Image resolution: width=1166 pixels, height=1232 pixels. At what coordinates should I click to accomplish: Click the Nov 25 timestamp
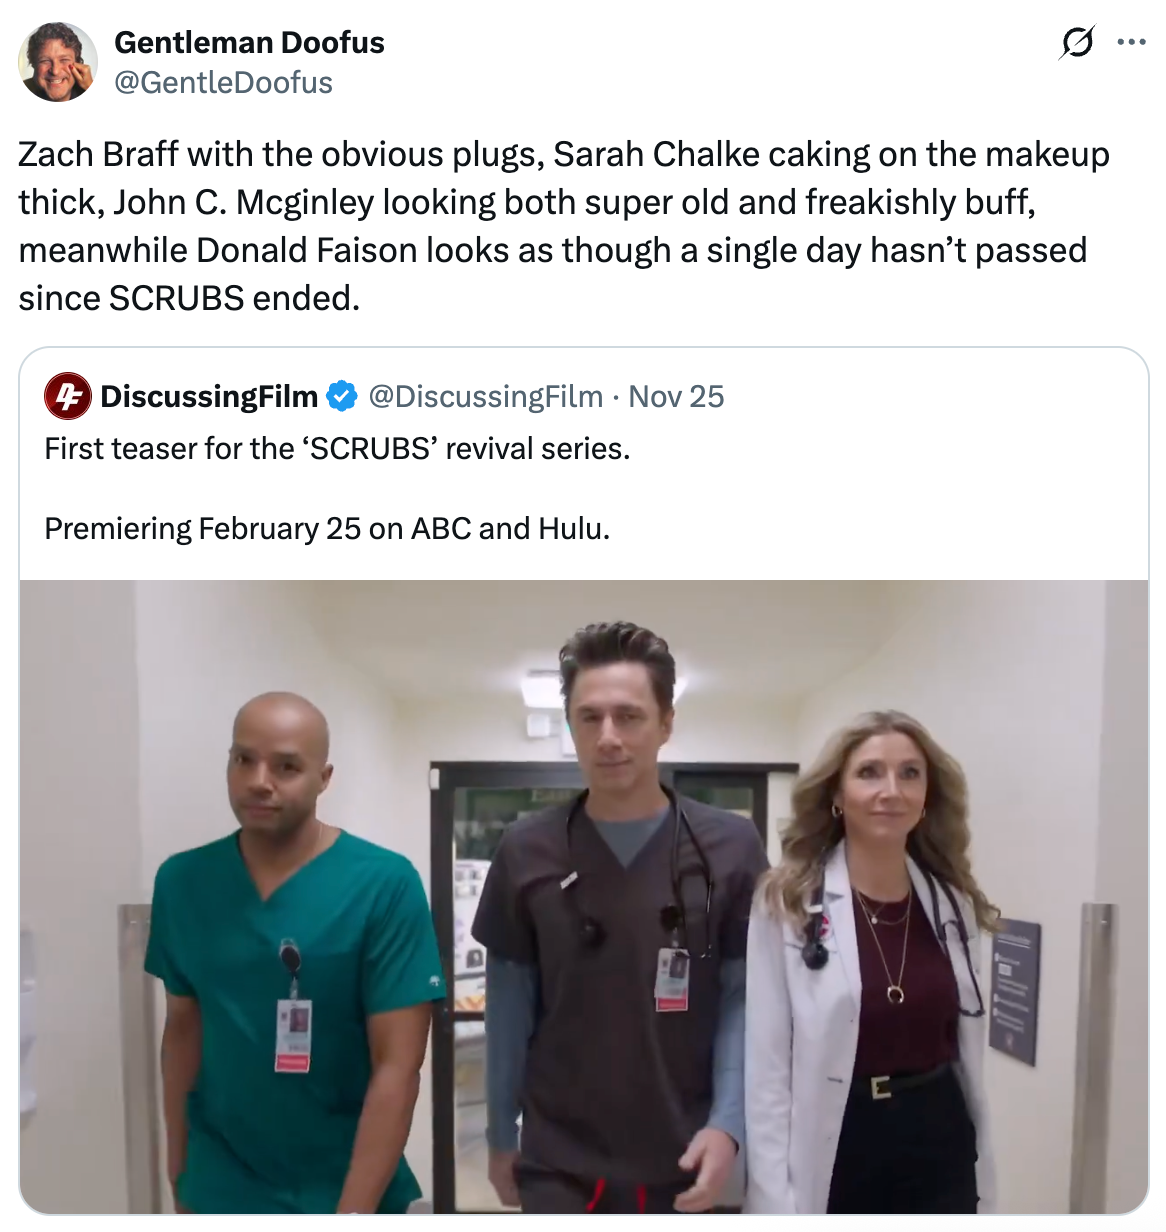(676, 397)
